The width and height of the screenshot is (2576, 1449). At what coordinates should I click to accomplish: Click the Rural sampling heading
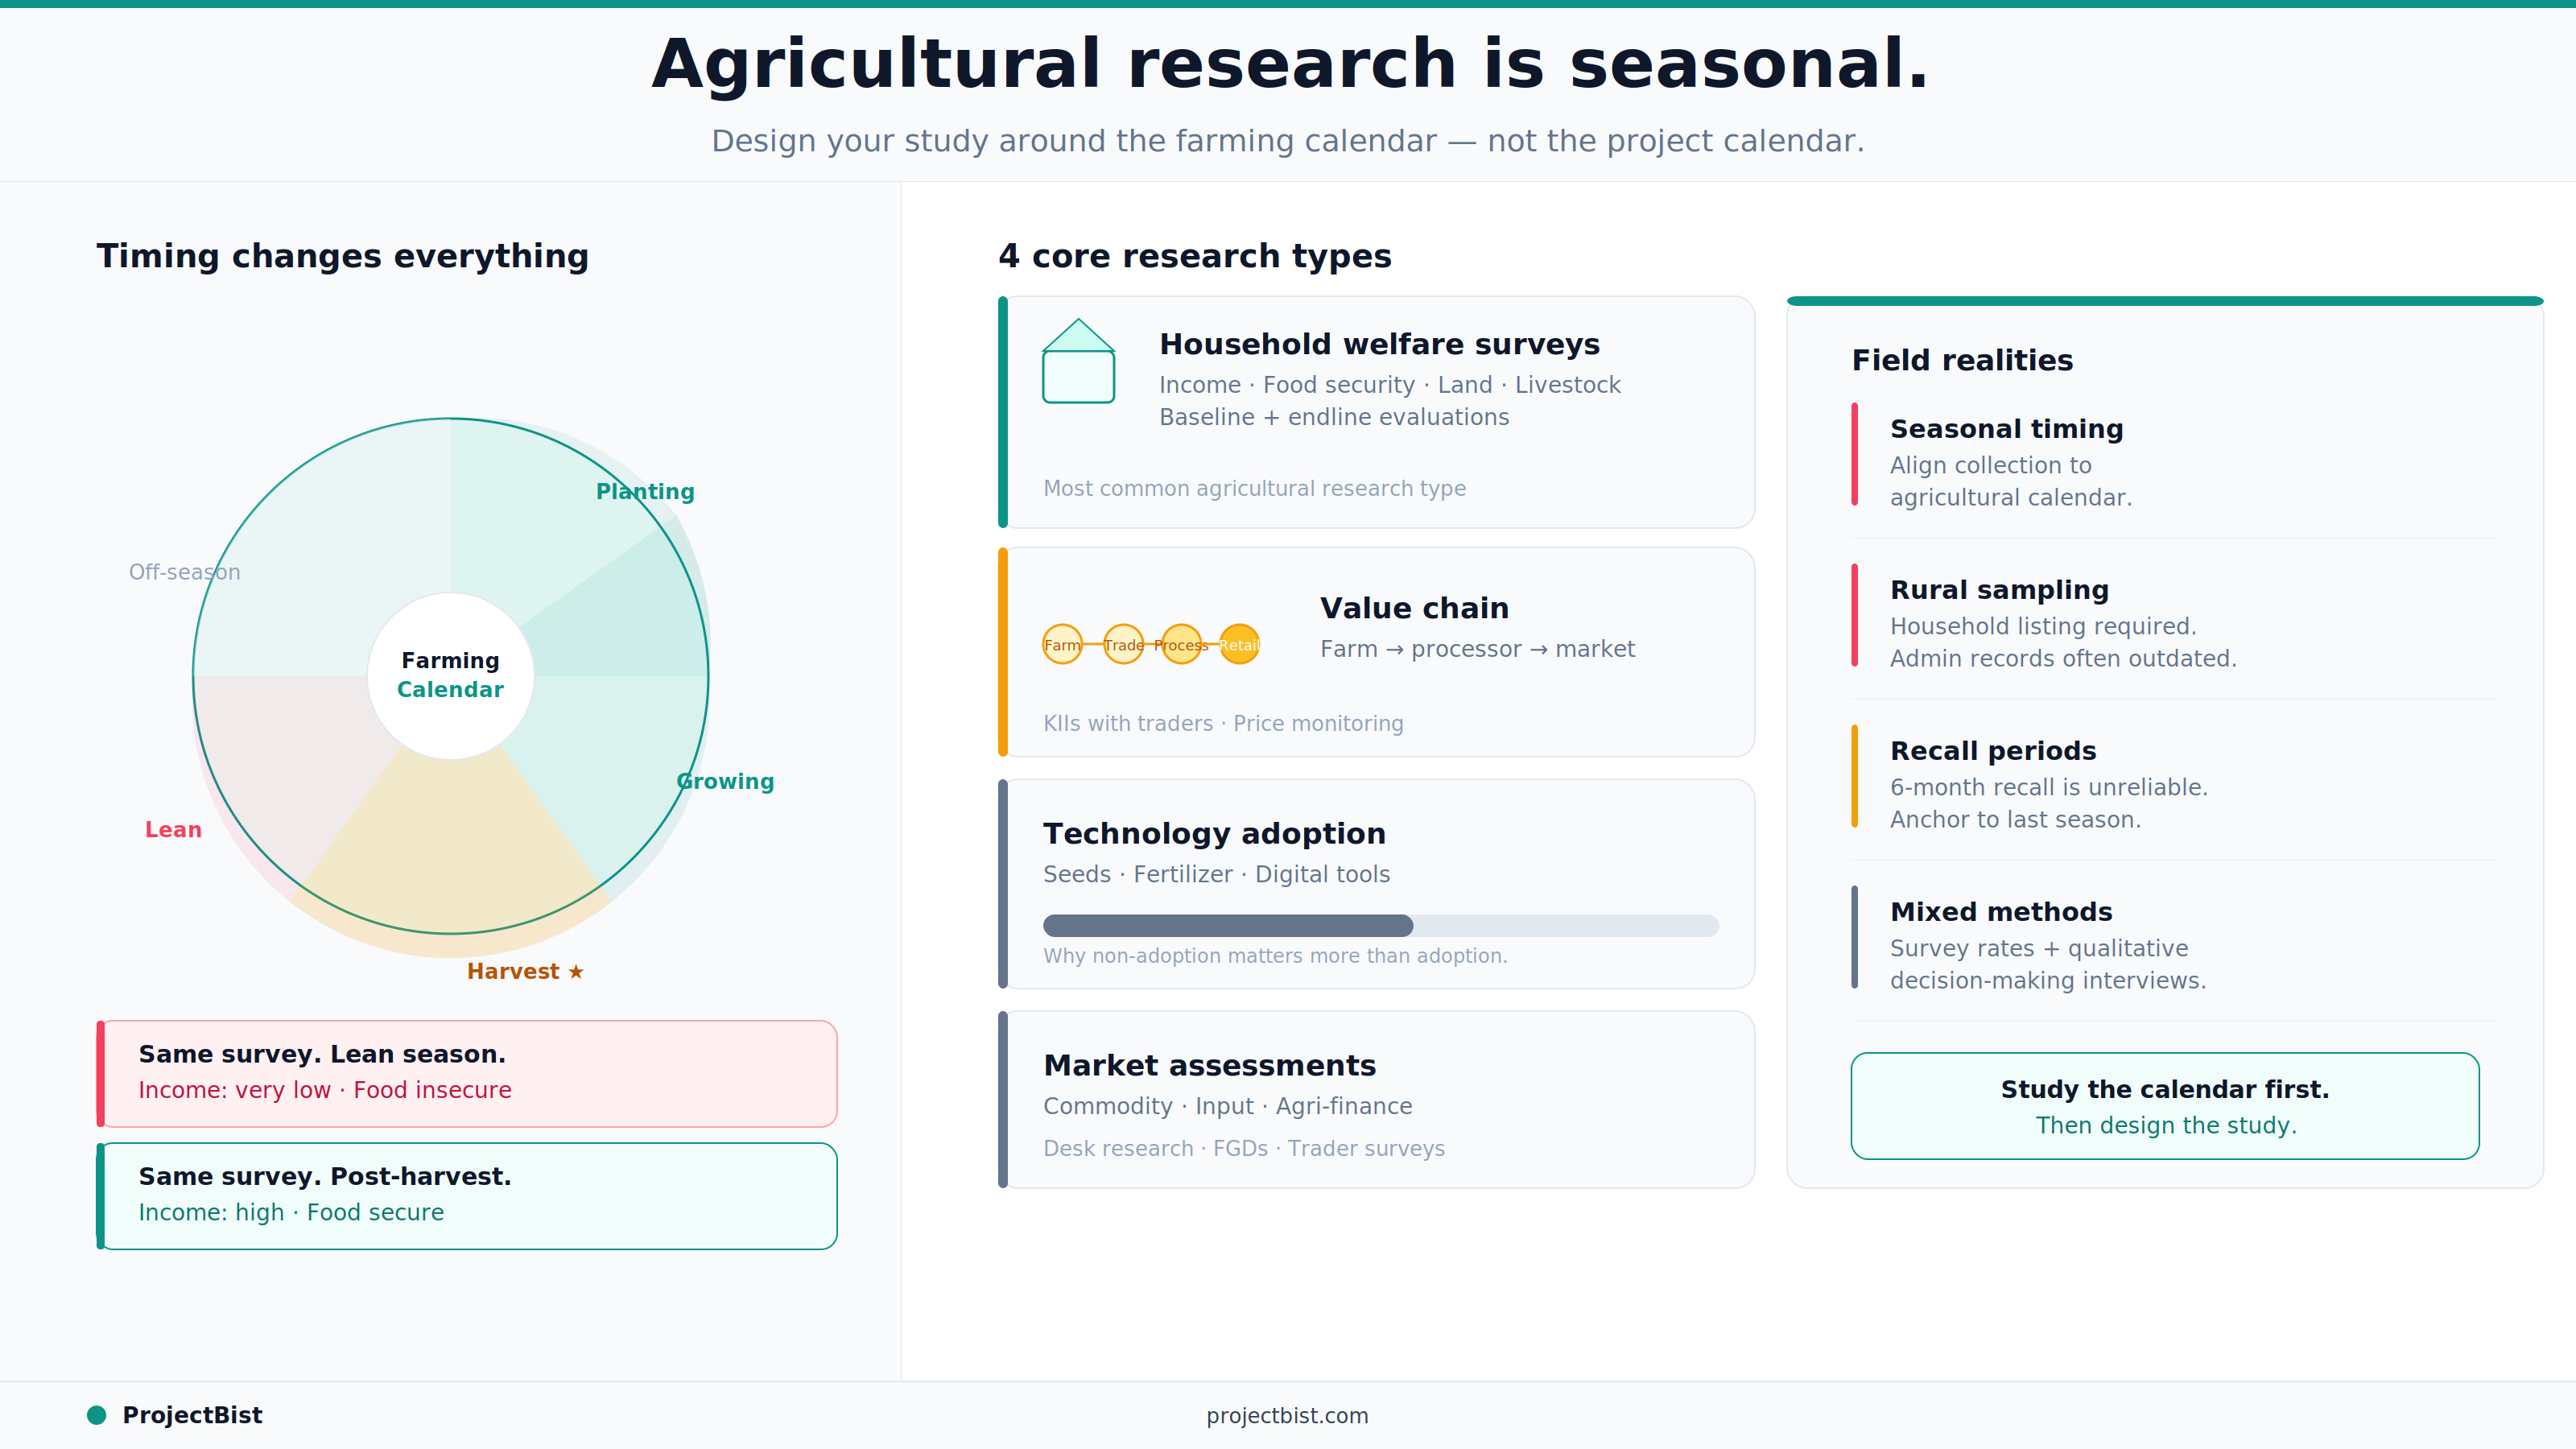(x=1999, y=590)
